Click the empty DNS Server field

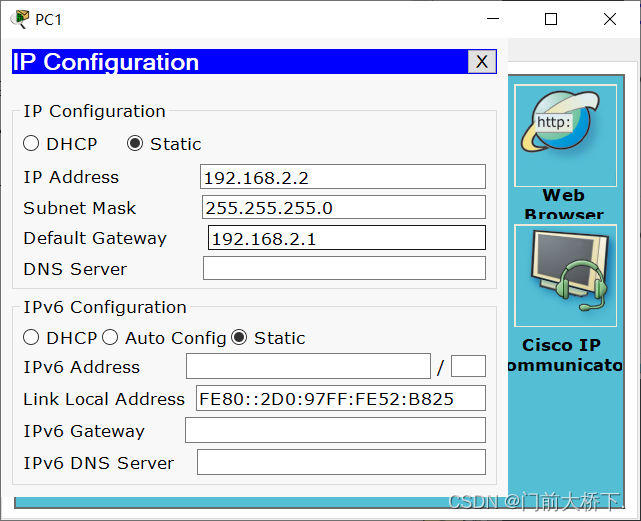344,268
